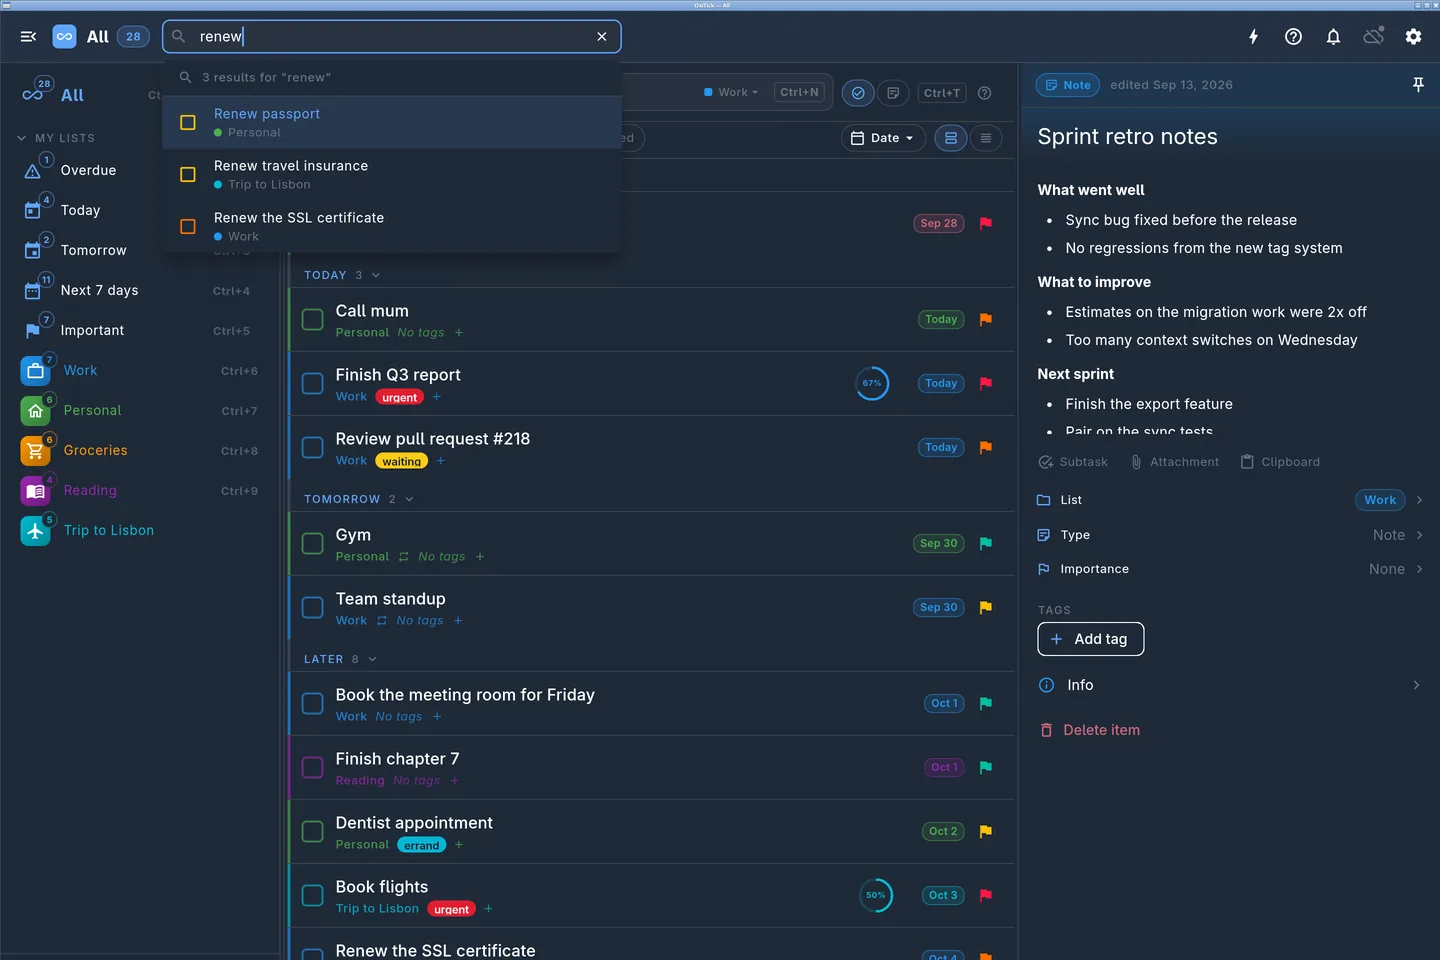Clear the search field with the X

[x=602, y=37]
